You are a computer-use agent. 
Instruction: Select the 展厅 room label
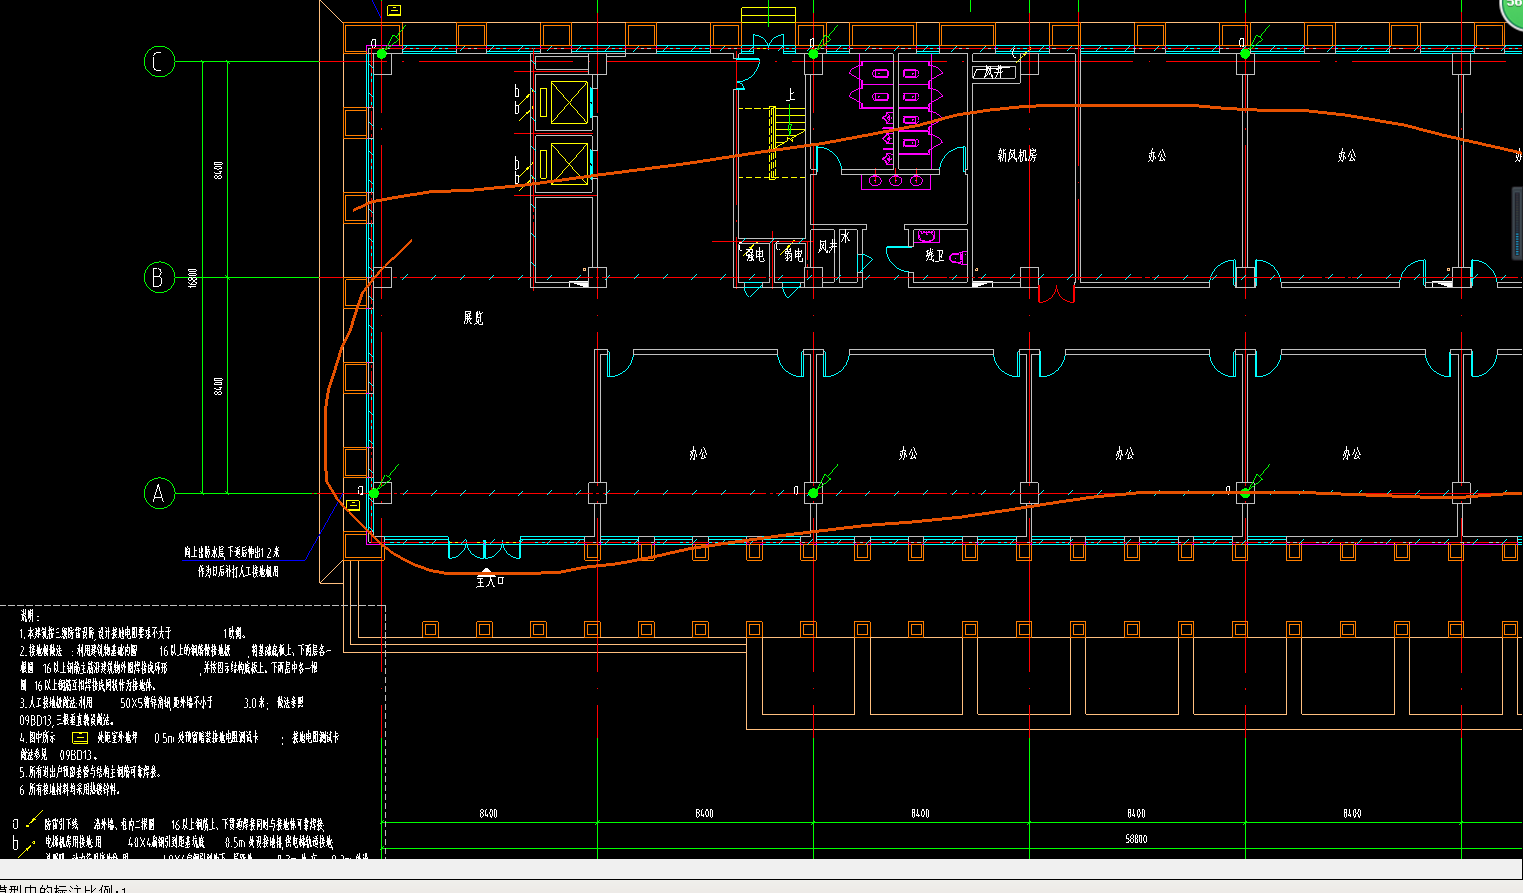(x=473, y=318)
